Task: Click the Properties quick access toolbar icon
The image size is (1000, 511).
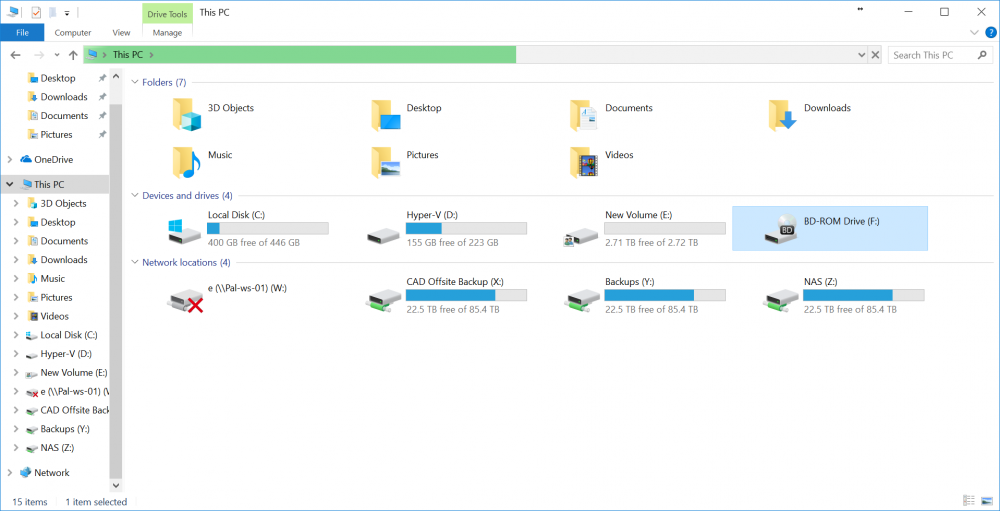Action: click(36, 12)
